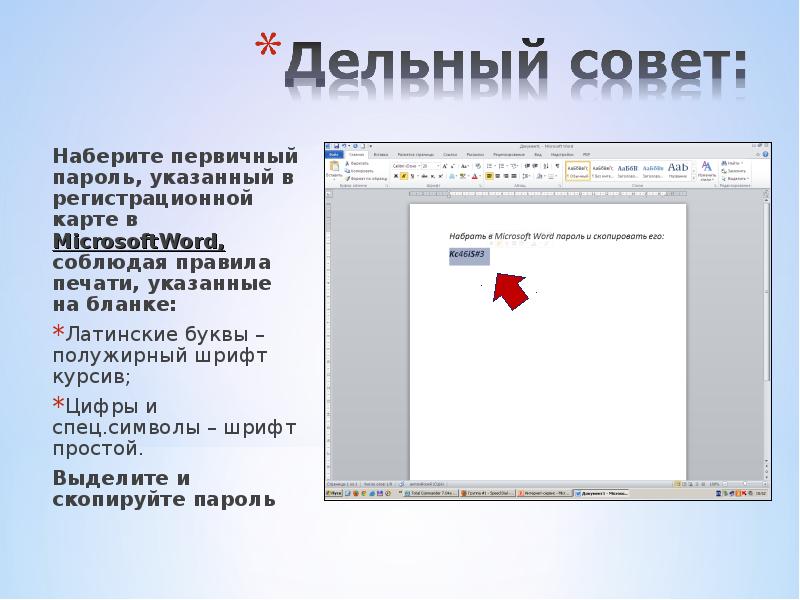The image size is (800, 600).
Task: Click the Windows Start (Пуск) button
Action: (334, 493)
